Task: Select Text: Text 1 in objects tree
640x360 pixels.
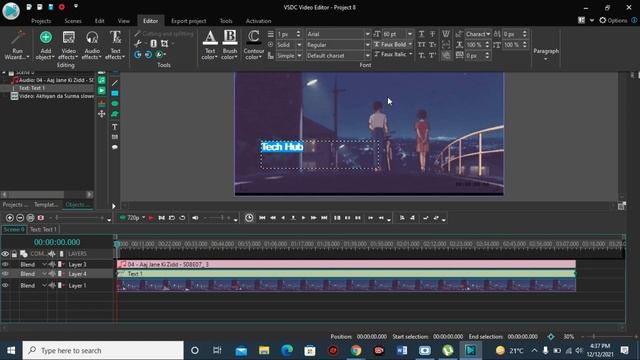Action: pyautogui.click(x=31, y=88)
